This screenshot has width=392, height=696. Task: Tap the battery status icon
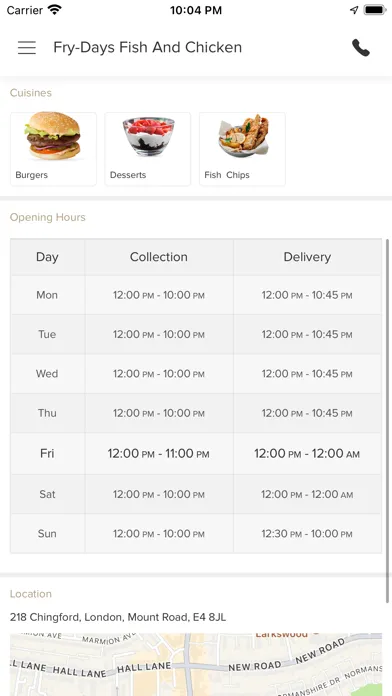375,10
